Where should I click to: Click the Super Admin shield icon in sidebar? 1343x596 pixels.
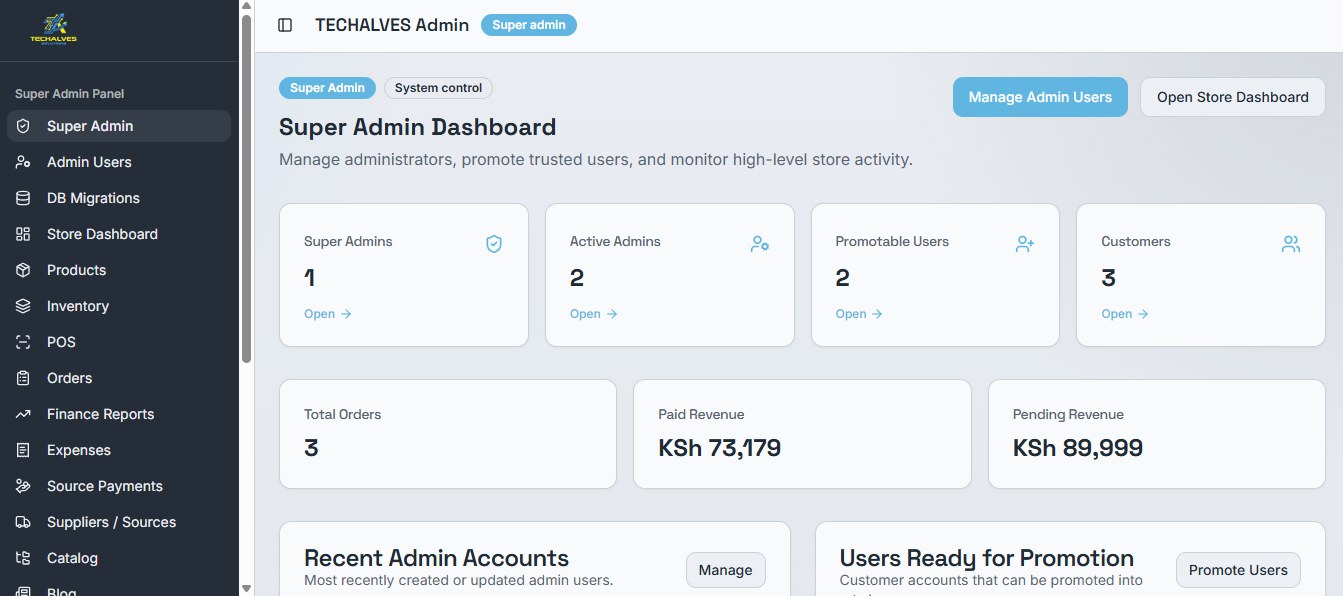pyautogui.click(x=23, y=126)
